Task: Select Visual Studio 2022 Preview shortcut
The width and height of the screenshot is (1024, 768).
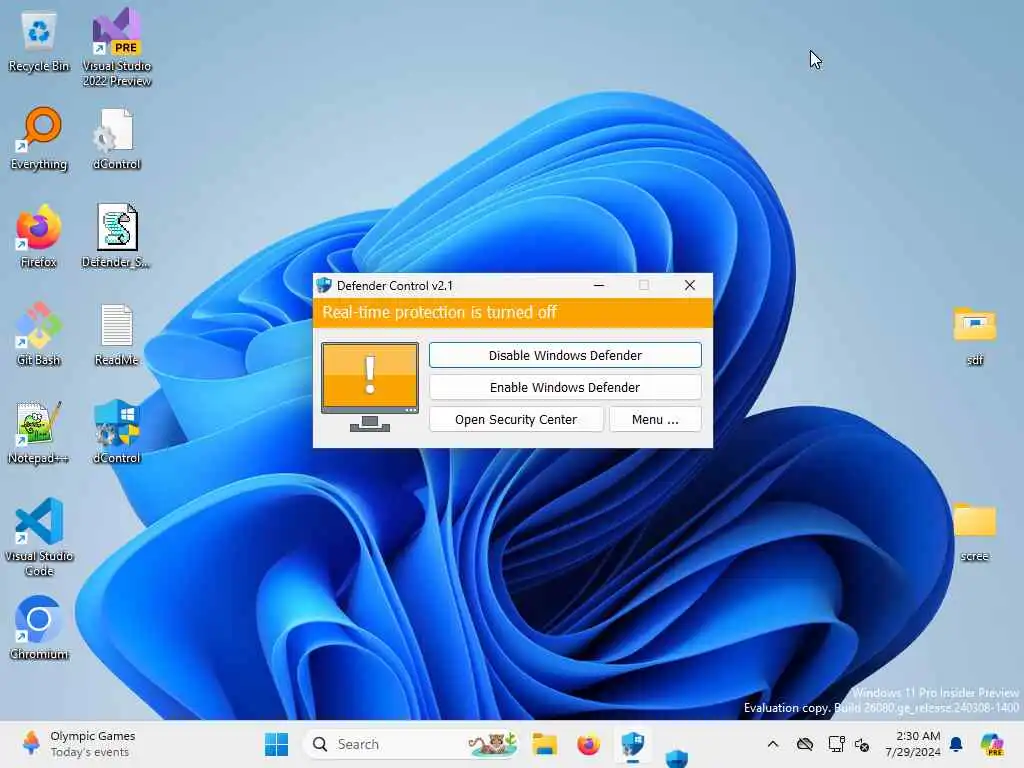Action: click(117, 48)
